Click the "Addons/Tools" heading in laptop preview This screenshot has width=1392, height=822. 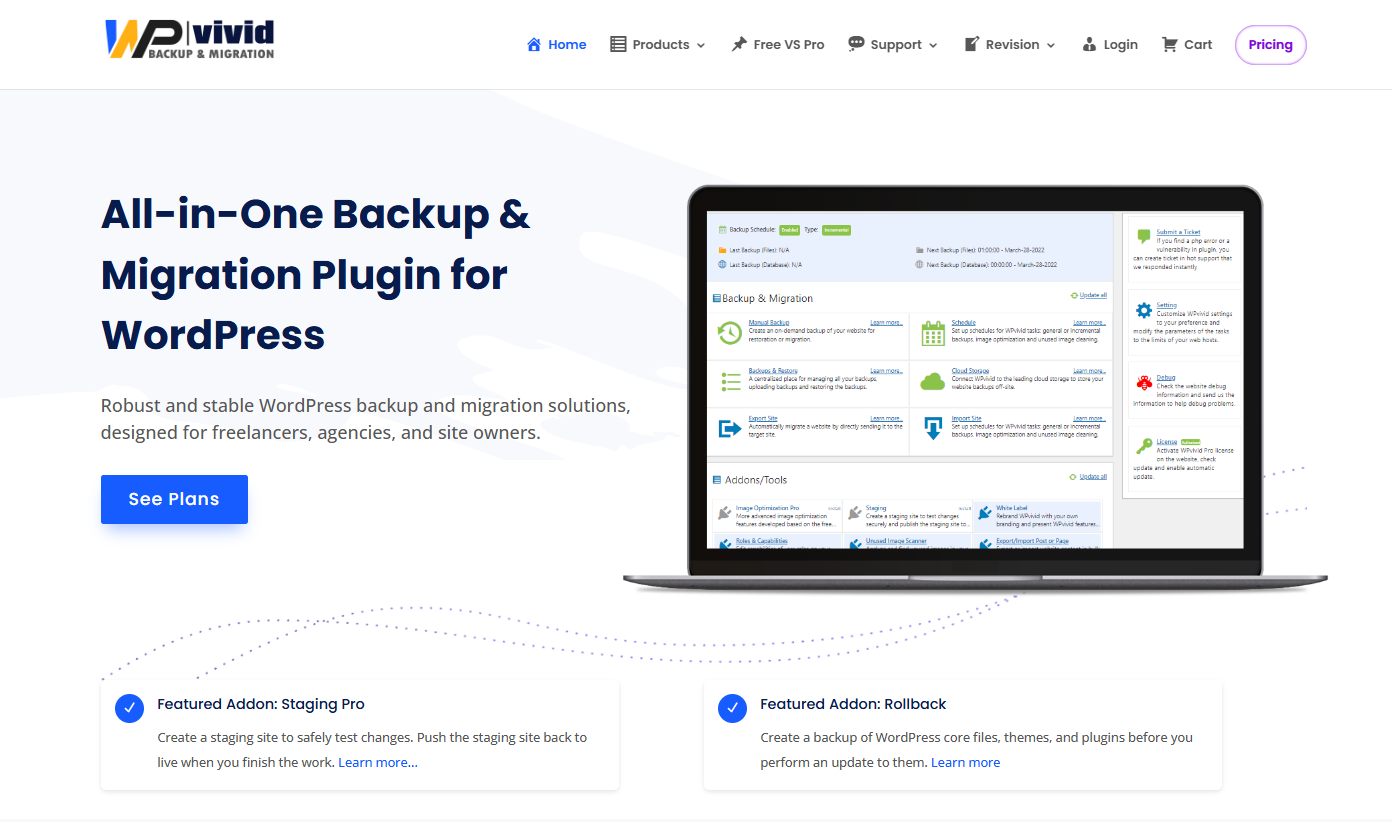pyautogui.click(x=755, y=480)
